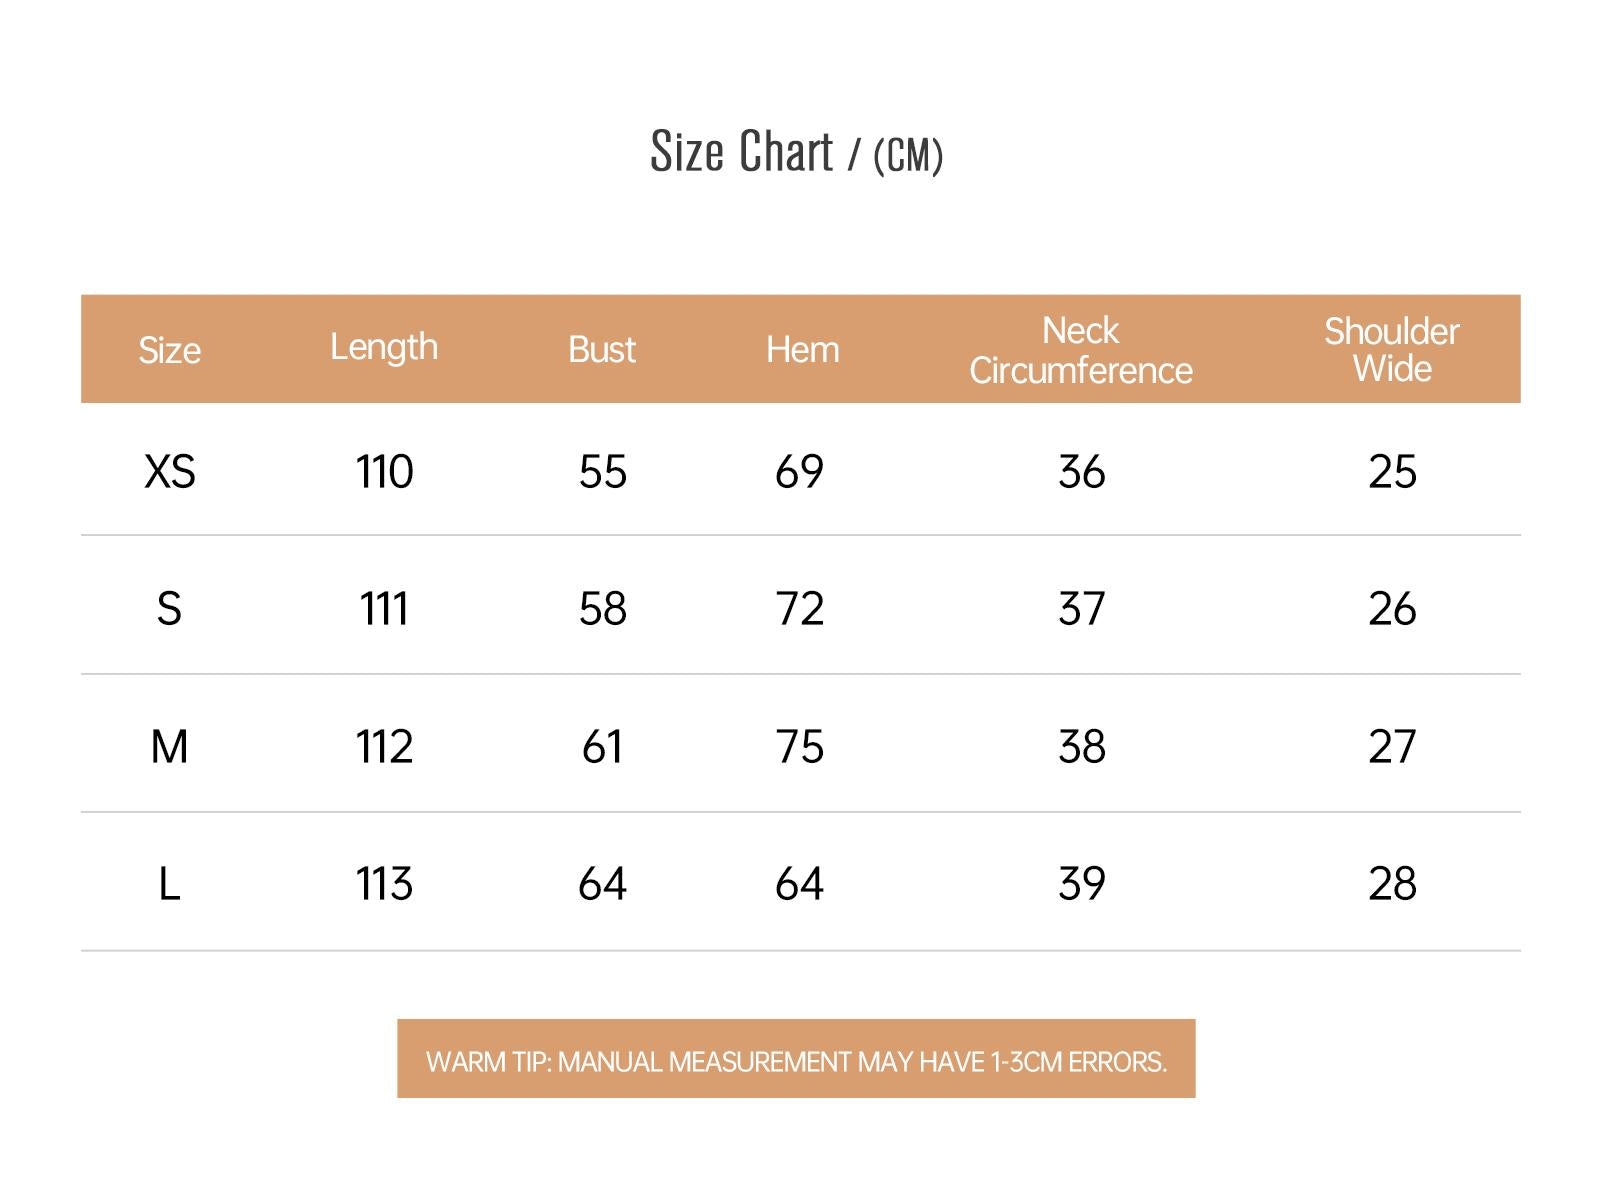This screenshot has height=1200, width=1600.
Task: Click the XS length value 110
Action: [x=384, y=471]
